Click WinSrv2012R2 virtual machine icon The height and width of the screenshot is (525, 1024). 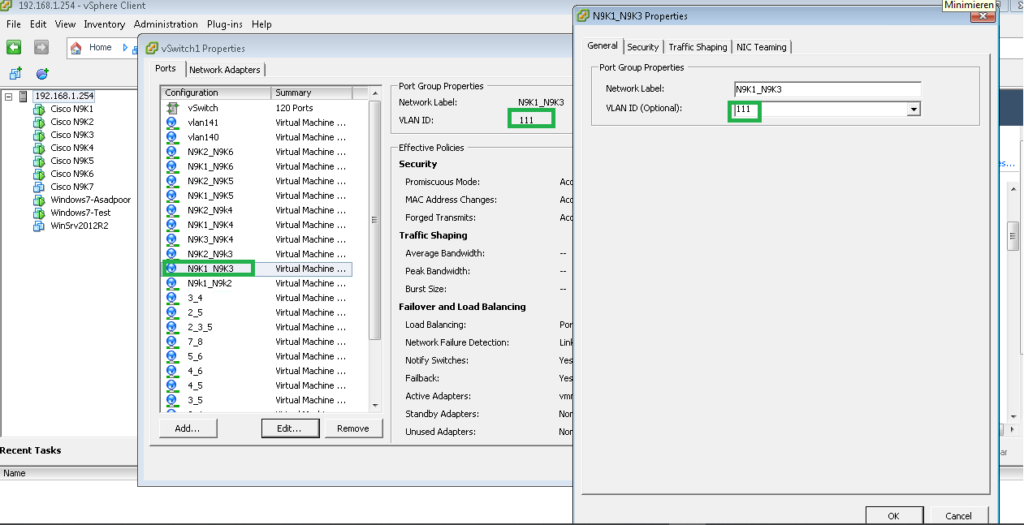tap(39, 226)
